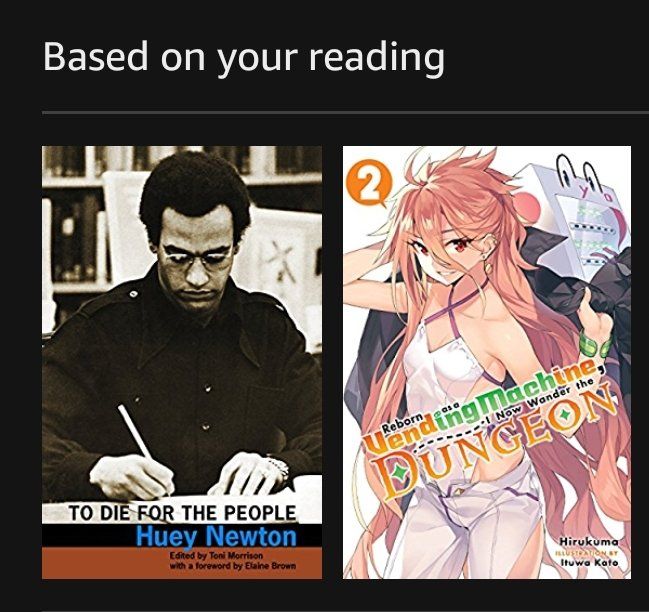Click the "Hirukuma" author name
Viewport: 649px width, 612px height.
589,542
